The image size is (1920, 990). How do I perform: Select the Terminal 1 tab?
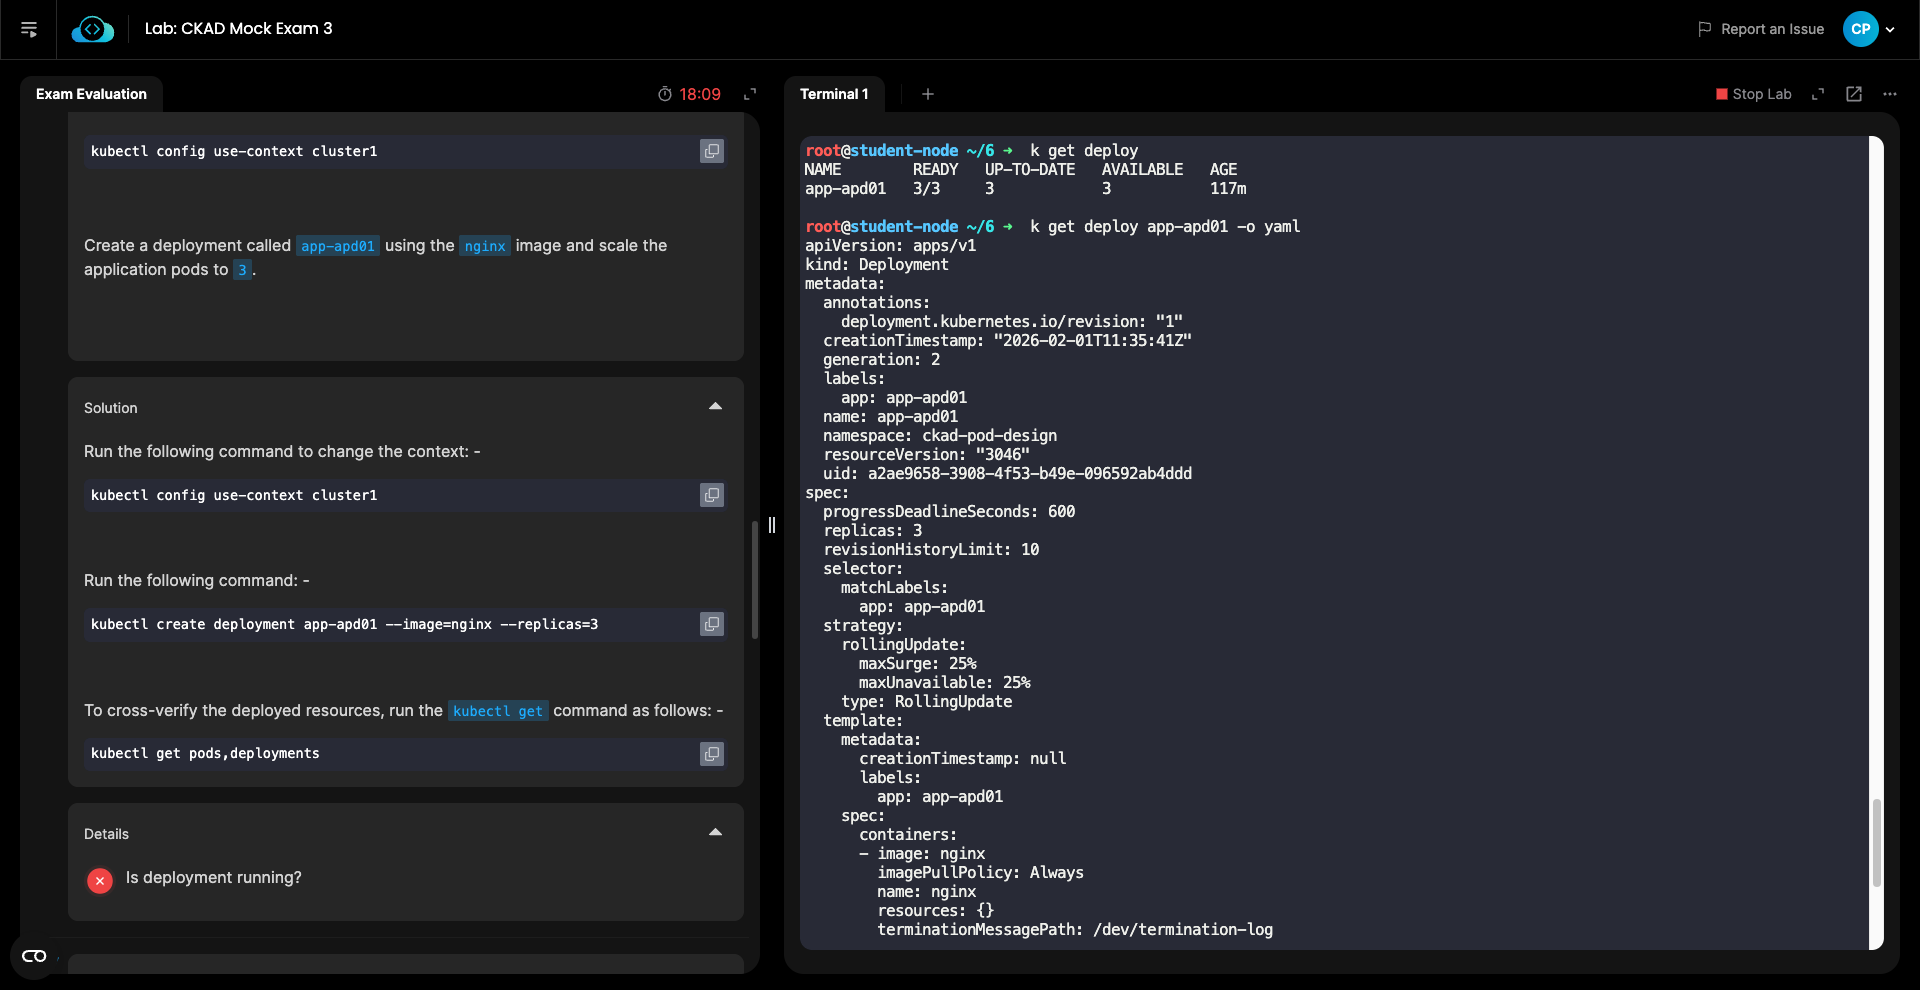tap(834, 94)
